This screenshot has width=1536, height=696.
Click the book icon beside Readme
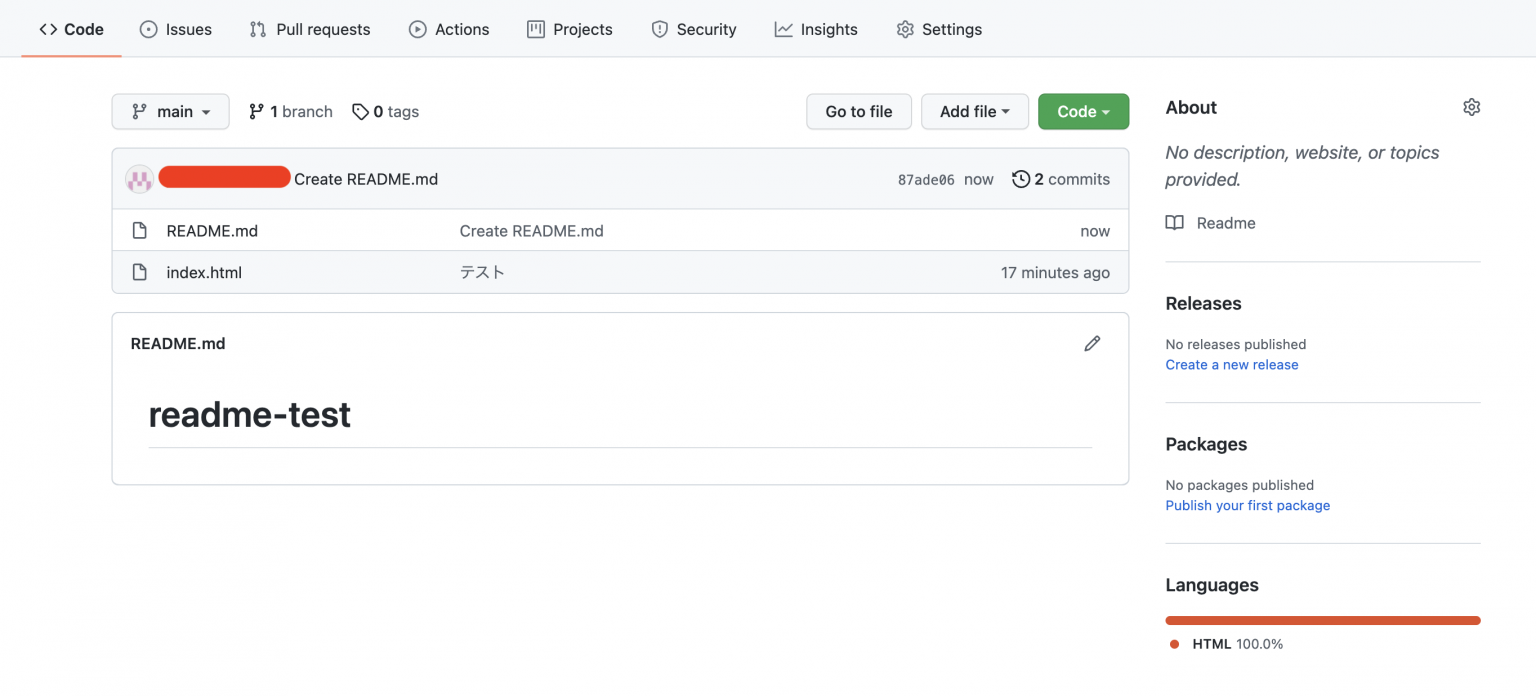click(1175, 223)
